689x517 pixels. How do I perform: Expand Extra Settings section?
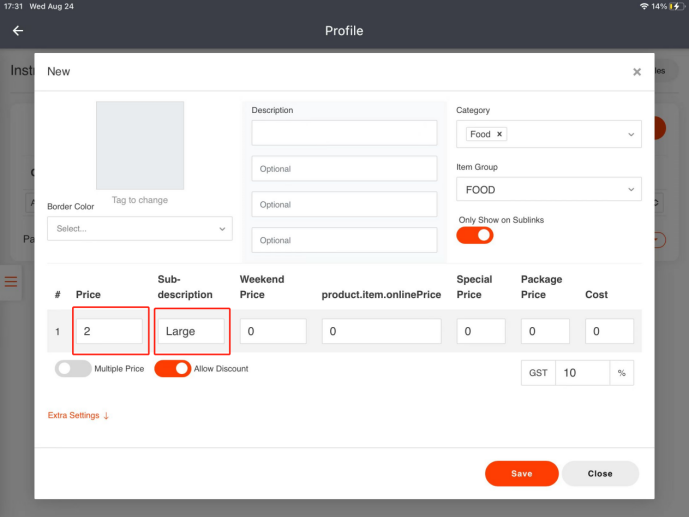[78, 415]
